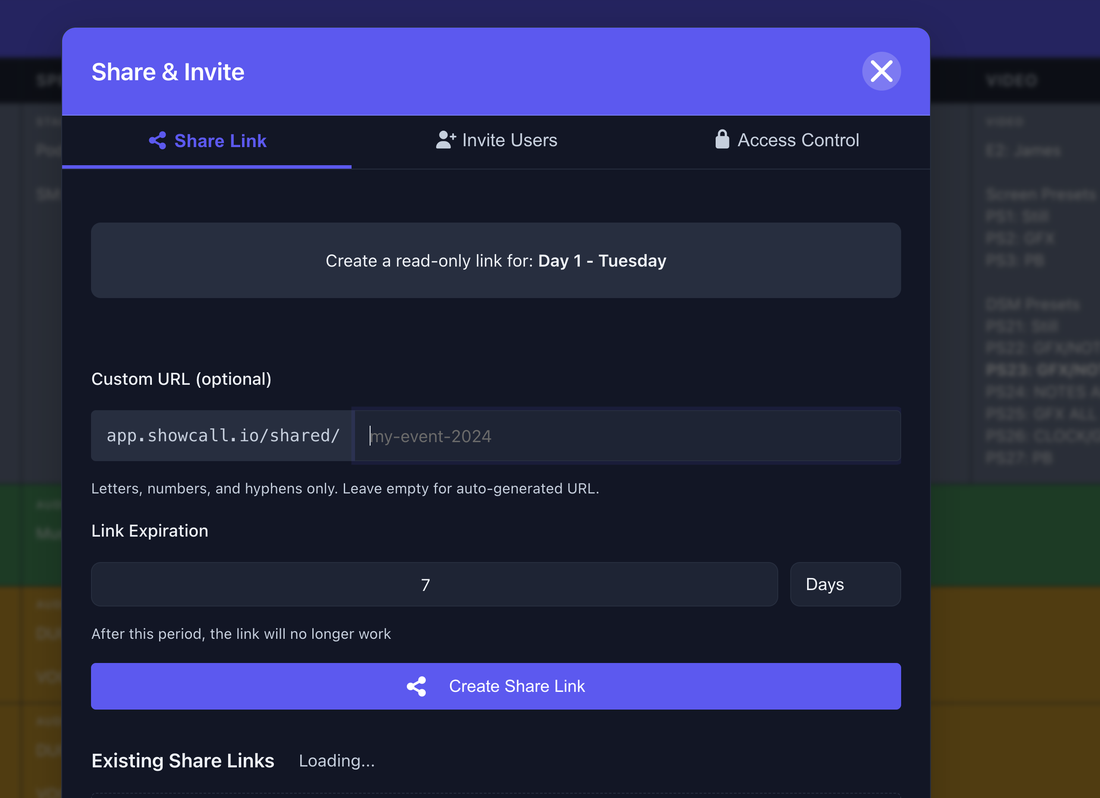Click the app.showcall.io/shared/ prefix text

point(223,435)
